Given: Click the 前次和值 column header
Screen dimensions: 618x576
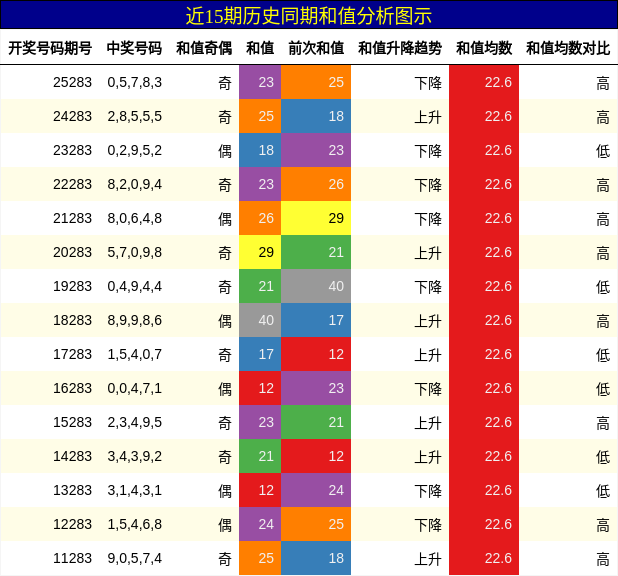Looking at the screenshot, I should pos(316,48).
